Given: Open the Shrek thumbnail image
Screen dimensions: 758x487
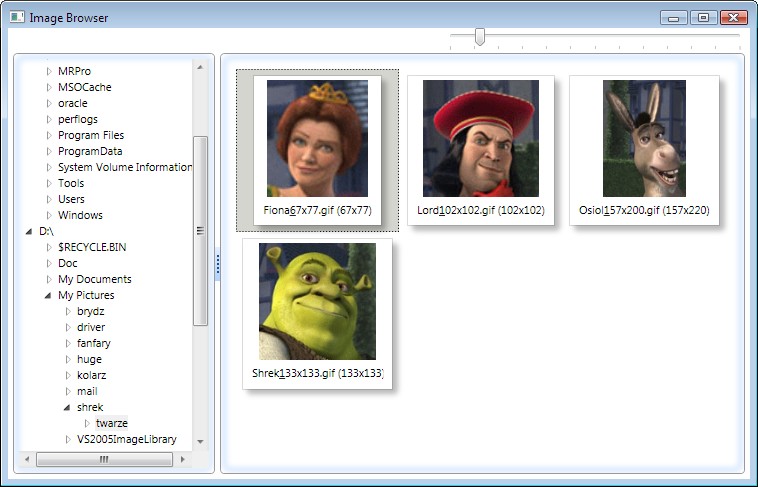Looking at the screenshot, I should click(317, 301).
